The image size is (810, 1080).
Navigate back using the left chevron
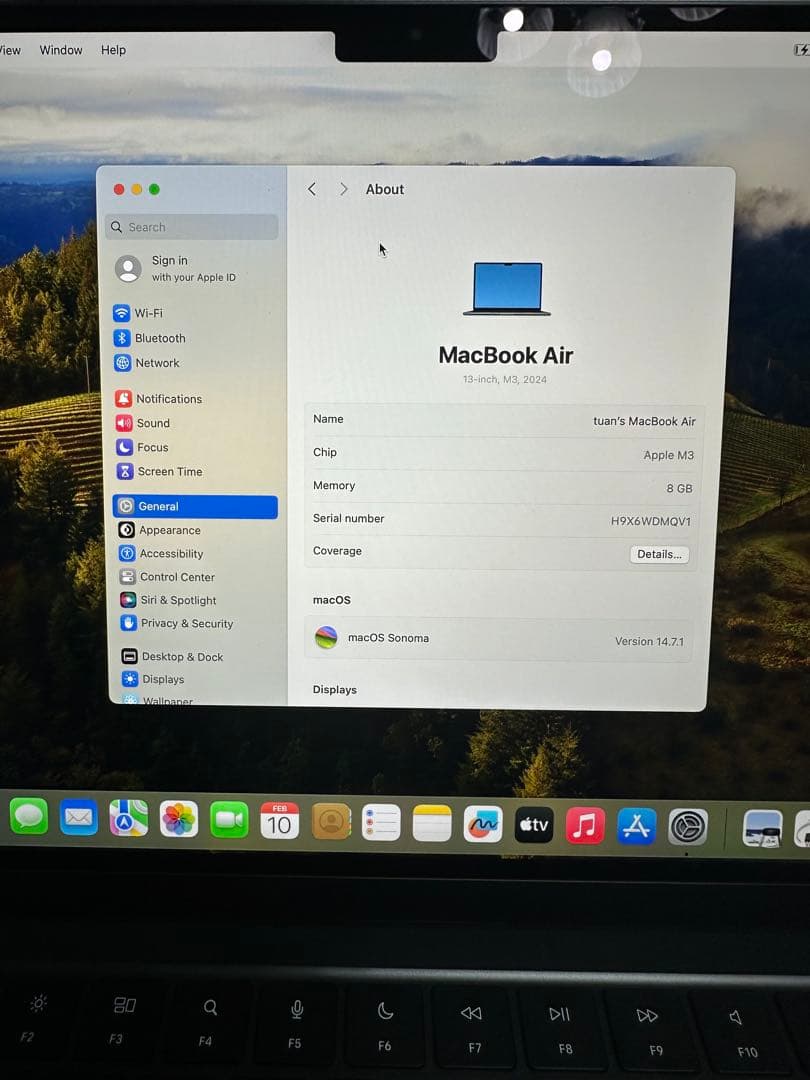311,189
